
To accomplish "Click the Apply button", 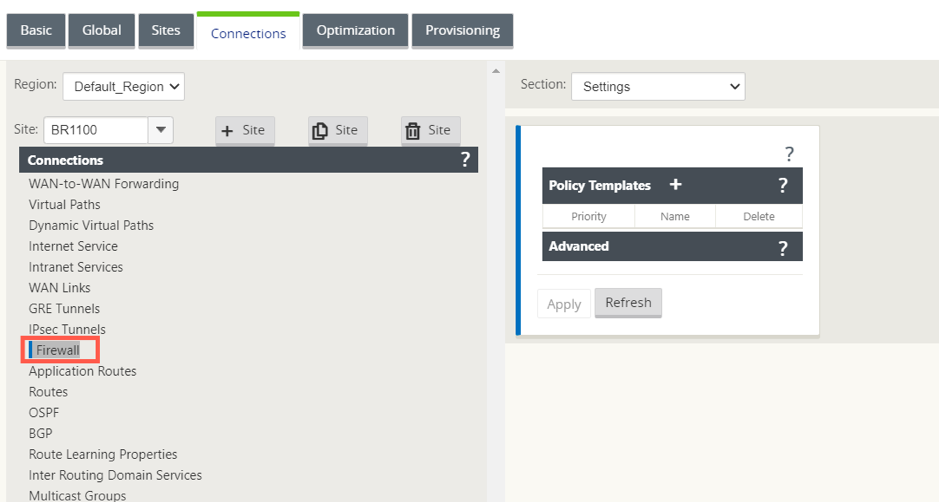I will click(564, 304).
